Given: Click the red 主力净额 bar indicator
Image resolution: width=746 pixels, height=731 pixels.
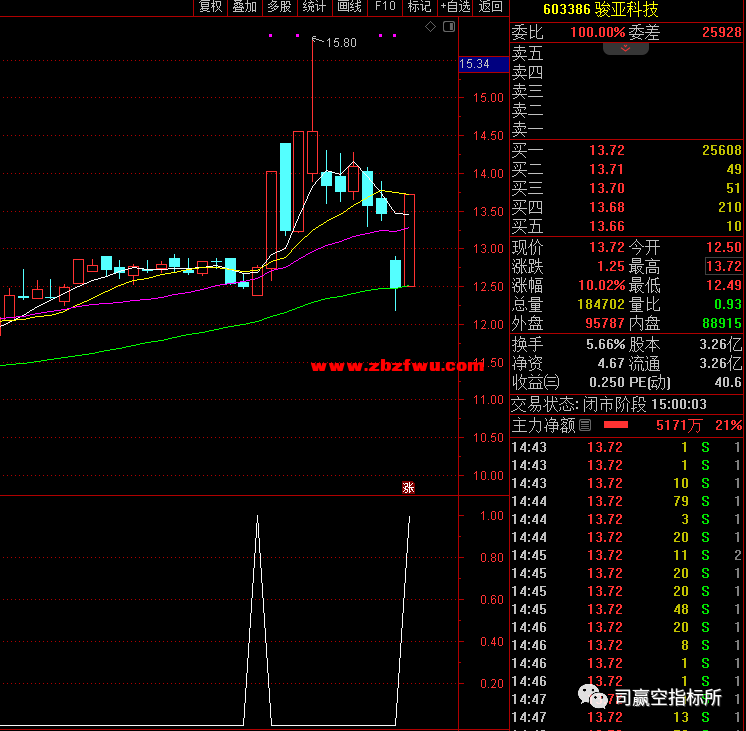Looking at the screenshot, I should [616, 425].
